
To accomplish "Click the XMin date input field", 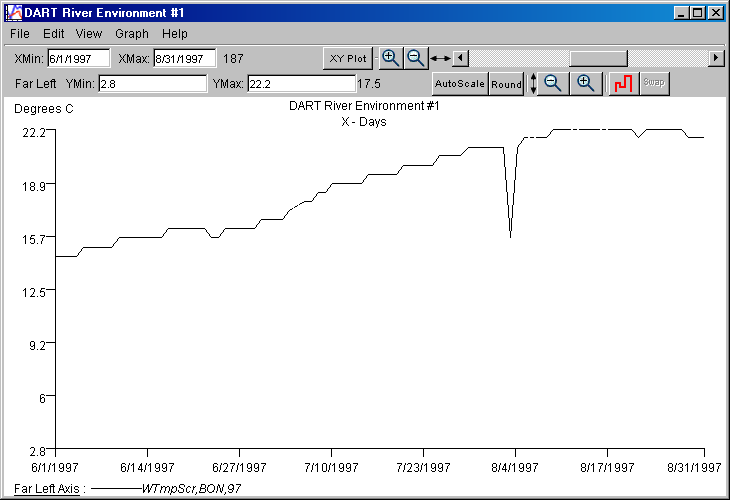I will (x=78, y=59).
